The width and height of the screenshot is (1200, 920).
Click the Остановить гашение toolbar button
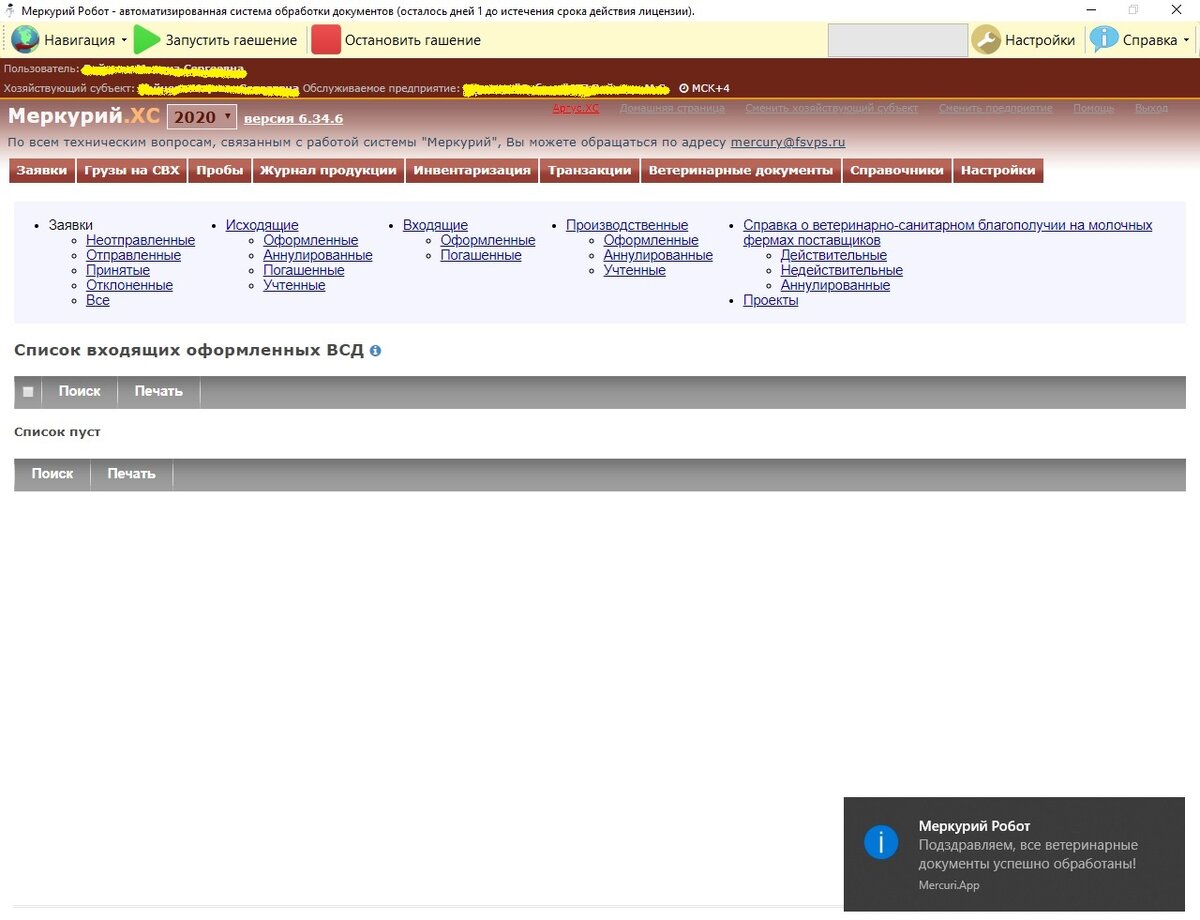pos(397,40)
